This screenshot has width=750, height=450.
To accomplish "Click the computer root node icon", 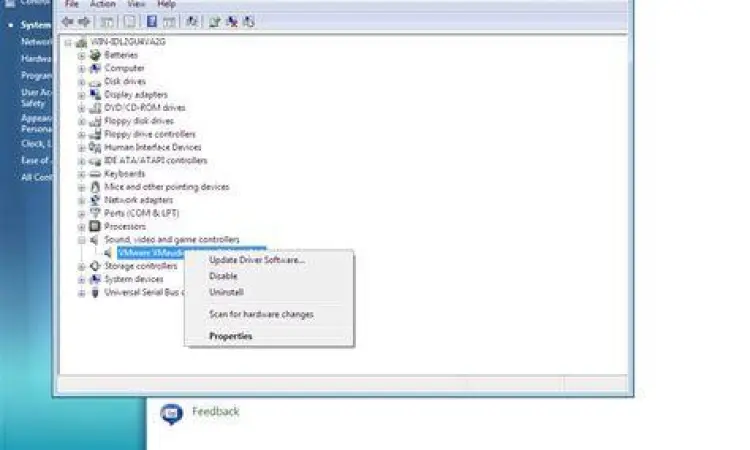I will 81,42.
